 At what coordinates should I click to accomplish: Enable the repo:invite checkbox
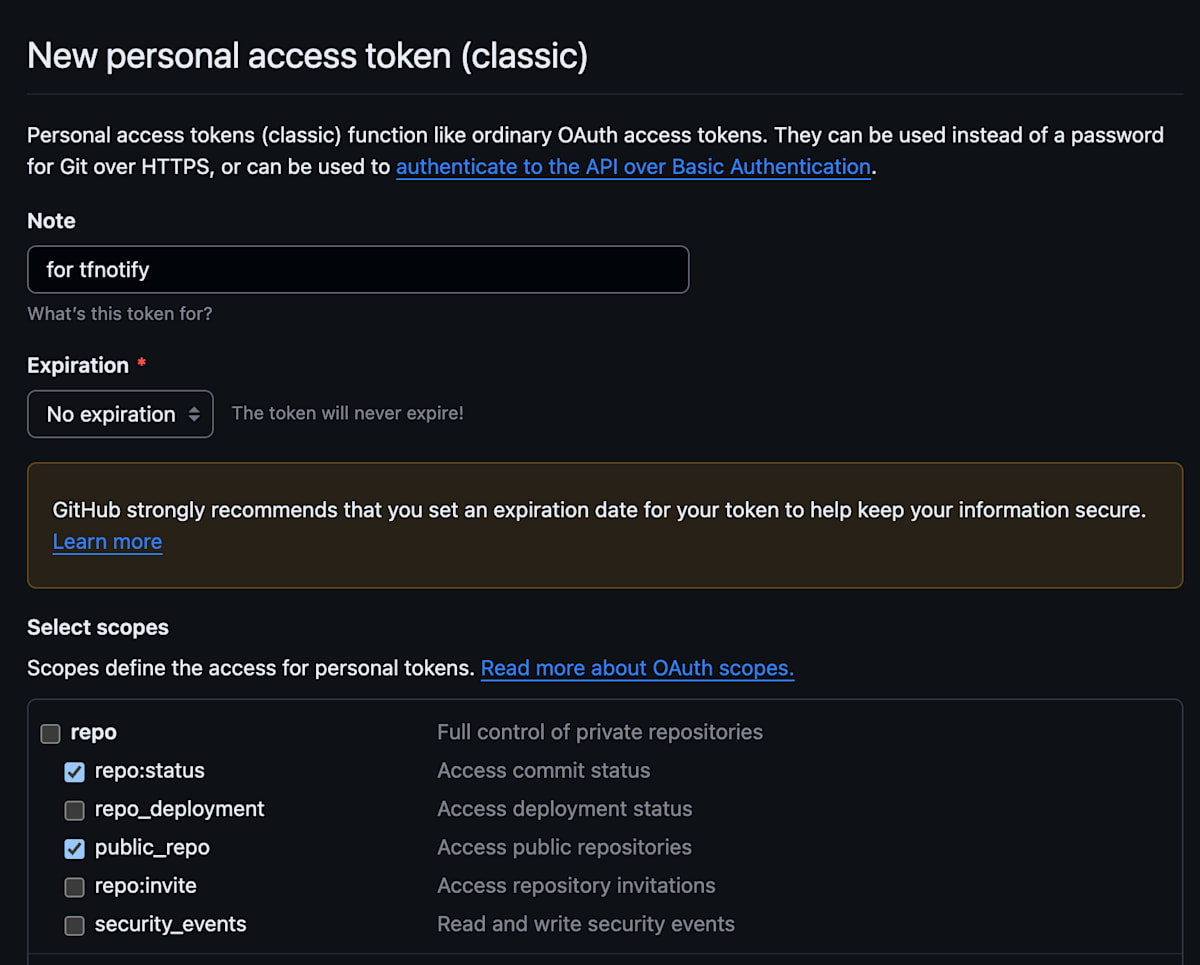(x=74, y=887)
